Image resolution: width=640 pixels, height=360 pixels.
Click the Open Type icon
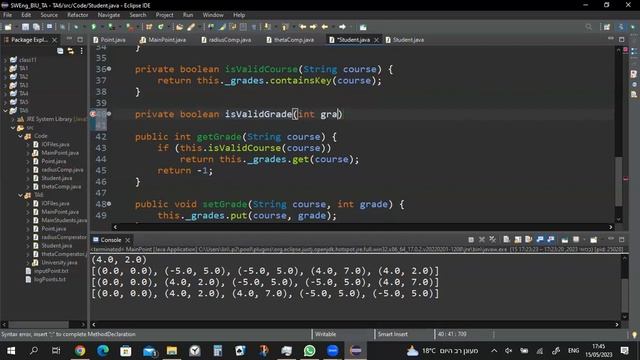coord(179,27)
